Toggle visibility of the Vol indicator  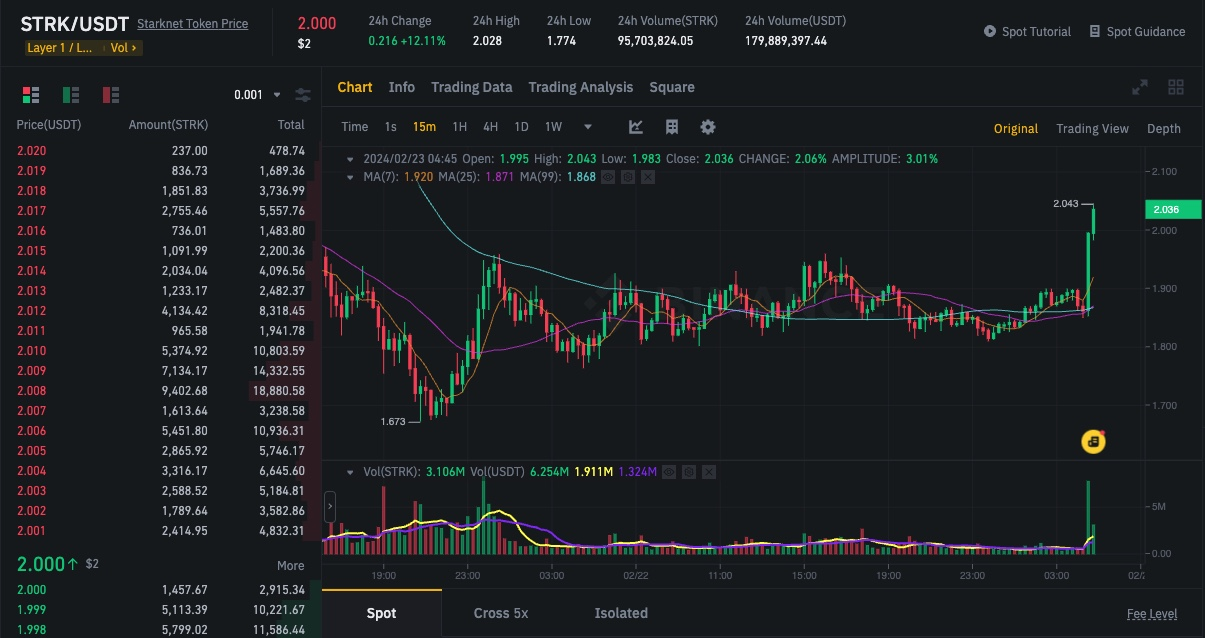click(x=670, y=471)
